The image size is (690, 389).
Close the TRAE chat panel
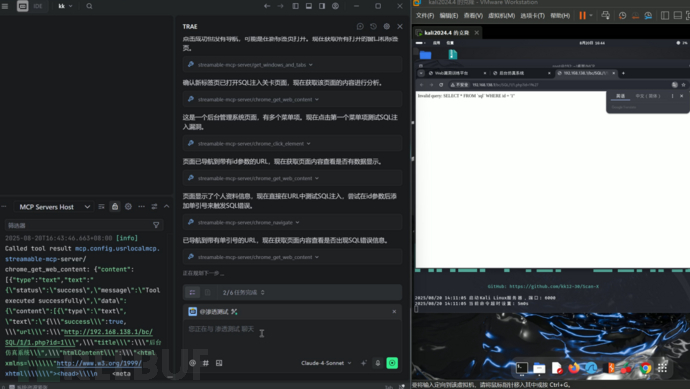400,26
